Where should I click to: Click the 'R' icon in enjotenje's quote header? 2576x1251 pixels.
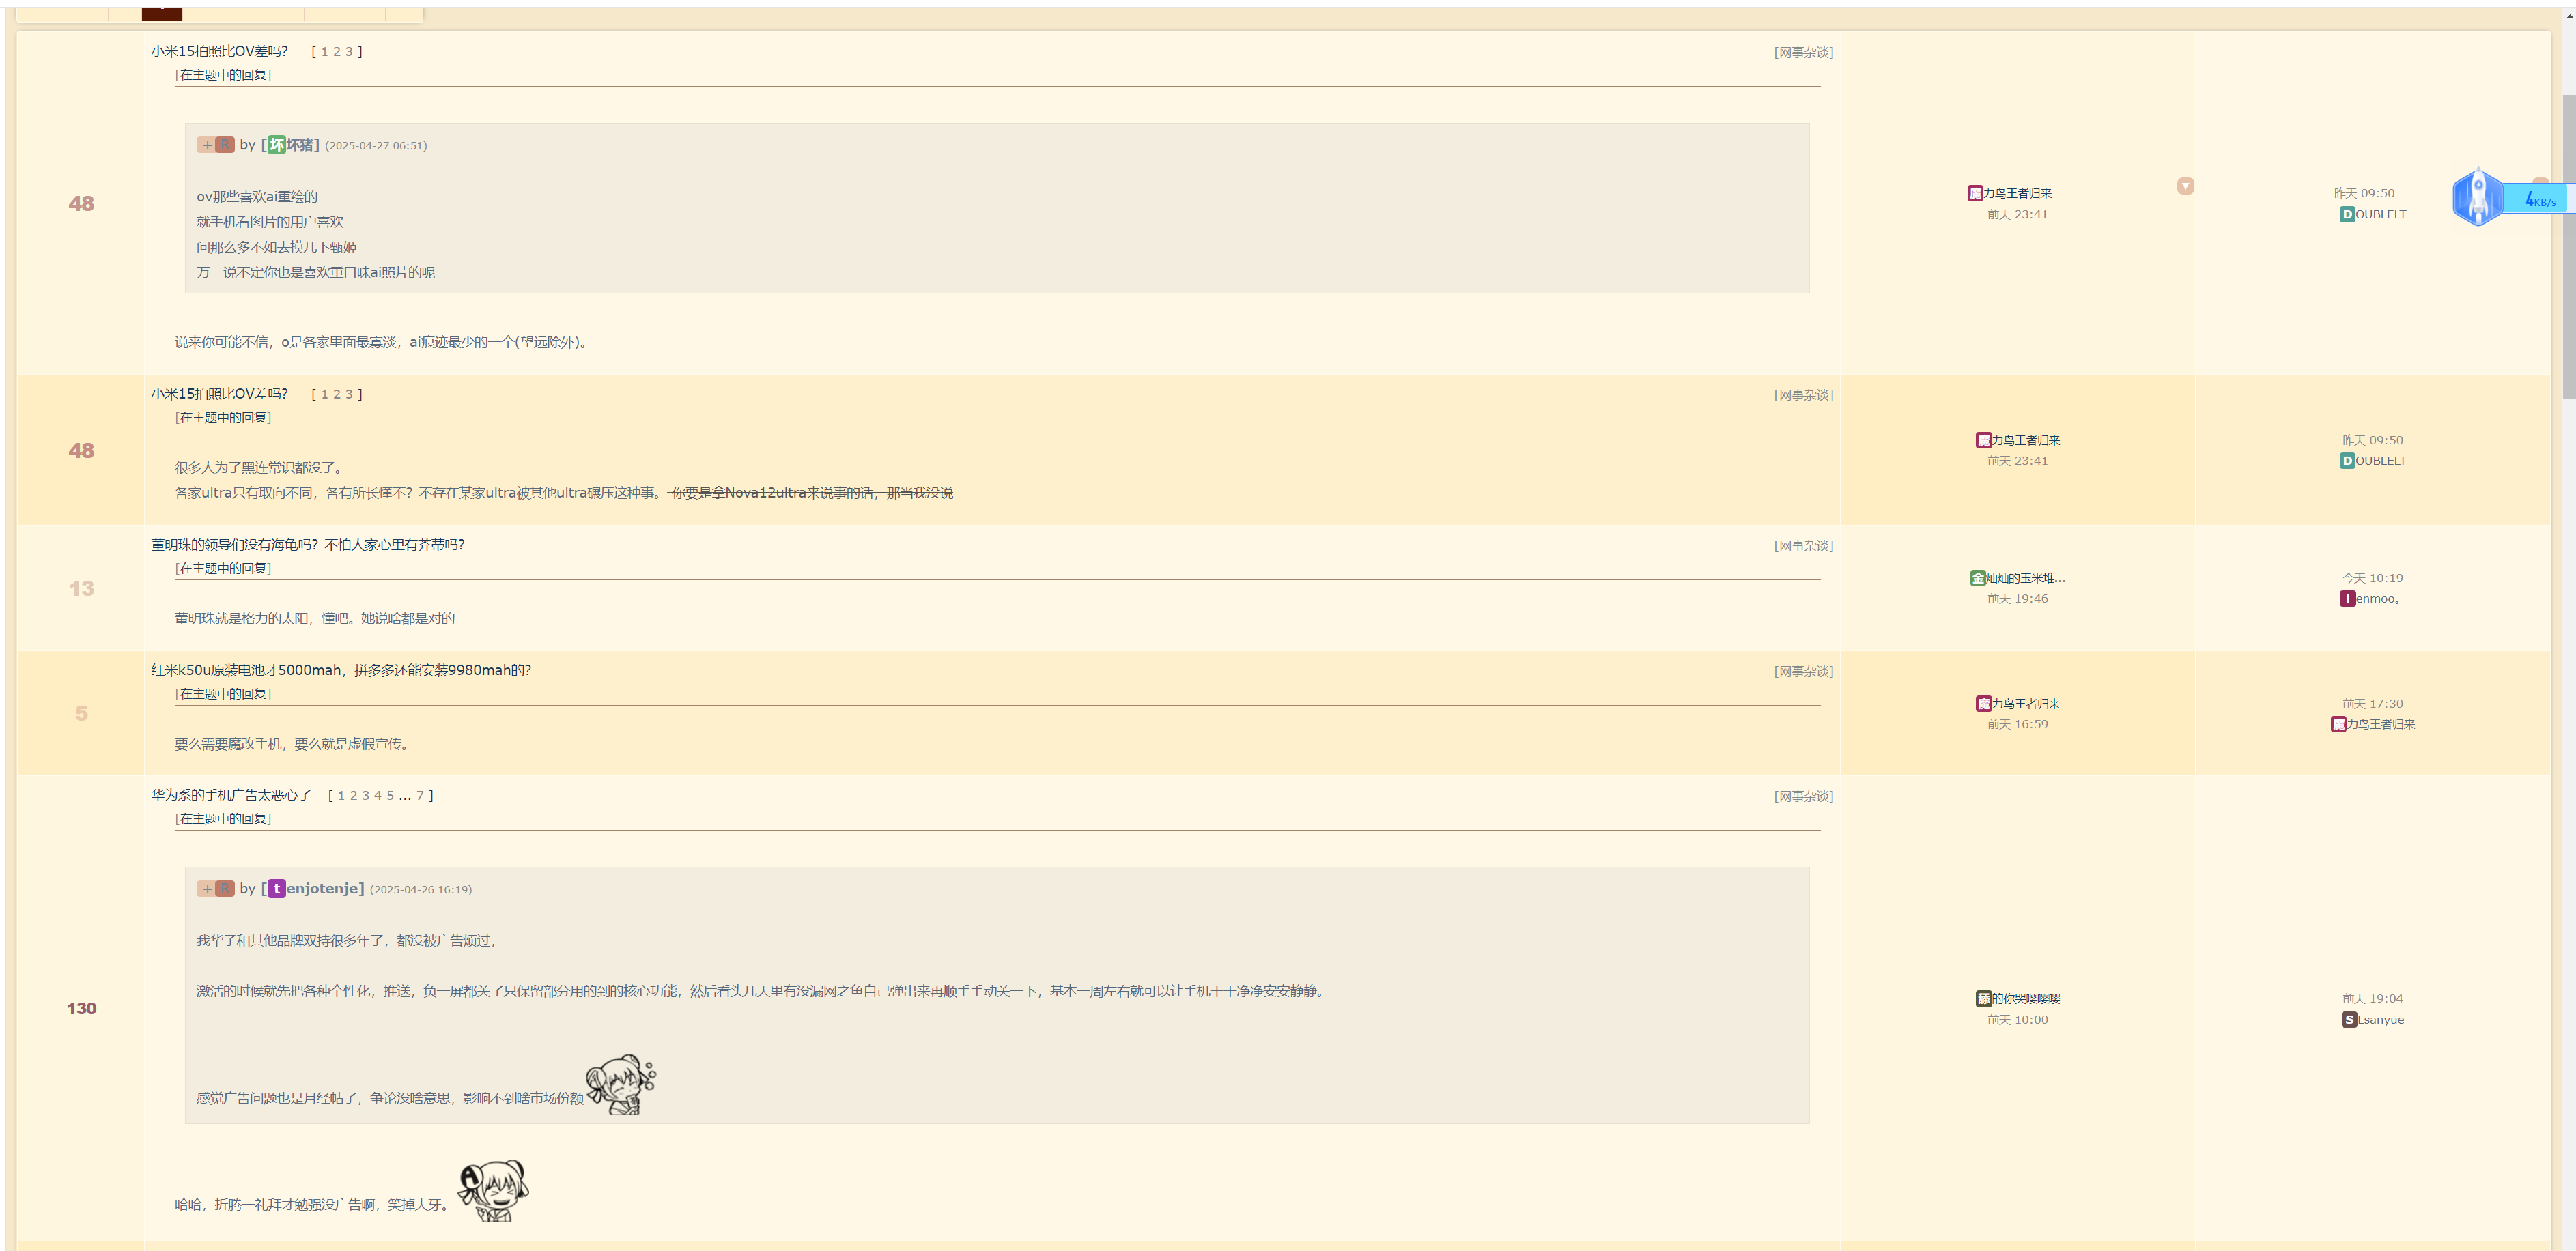point(226,889)
